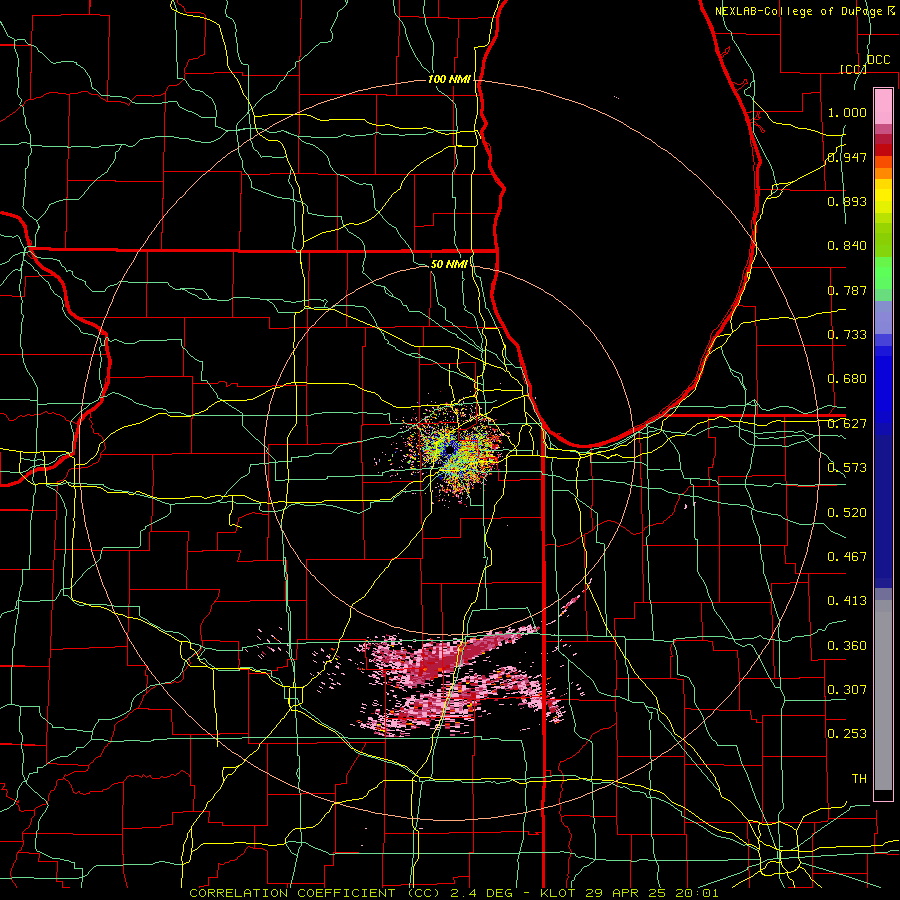Pick the light pink top color bar segment
Screen dimensions: 900x900
point(883,106)
